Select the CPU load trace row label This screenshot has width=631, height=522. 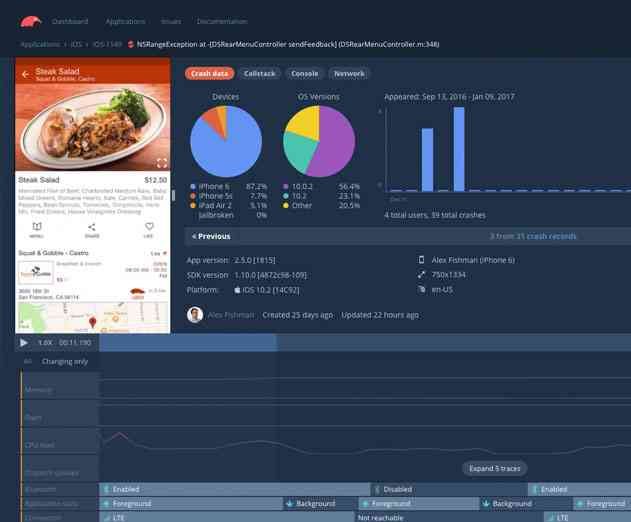(x=39, y=445)
